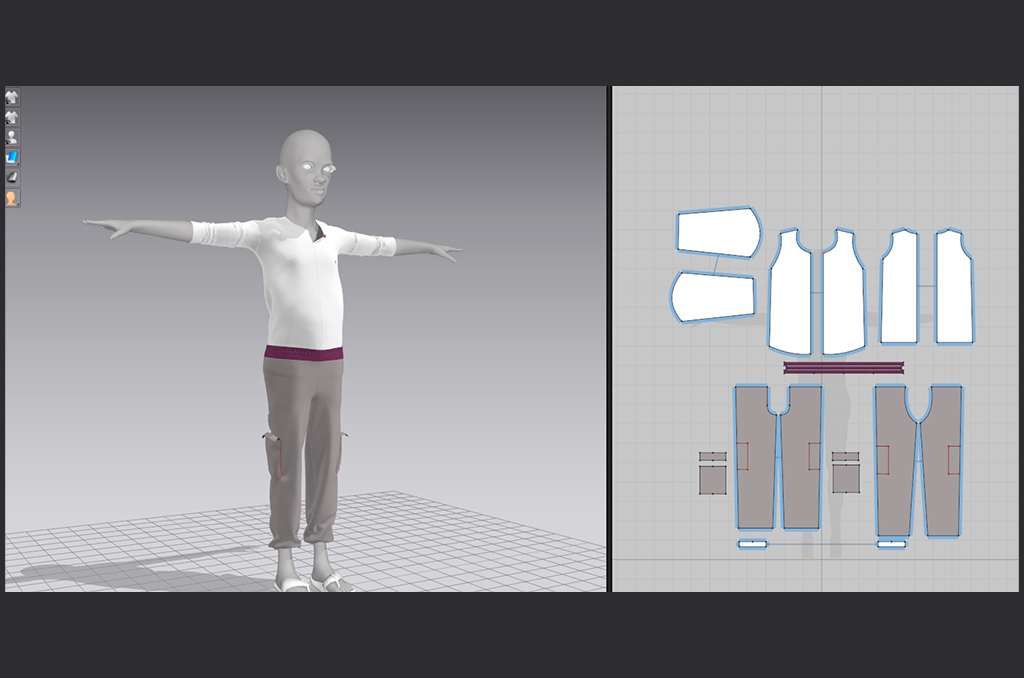The height and width of the screenshot is (678, 1024).
Task: Open the orange avatar head display dropdown
Action: [12, 198]
